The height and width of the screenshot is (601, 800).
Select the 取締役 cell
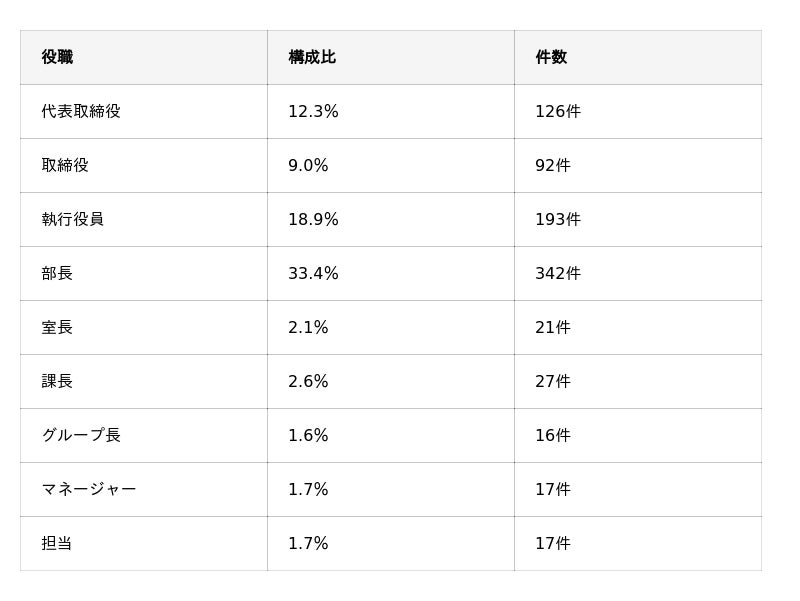point(144,165)
